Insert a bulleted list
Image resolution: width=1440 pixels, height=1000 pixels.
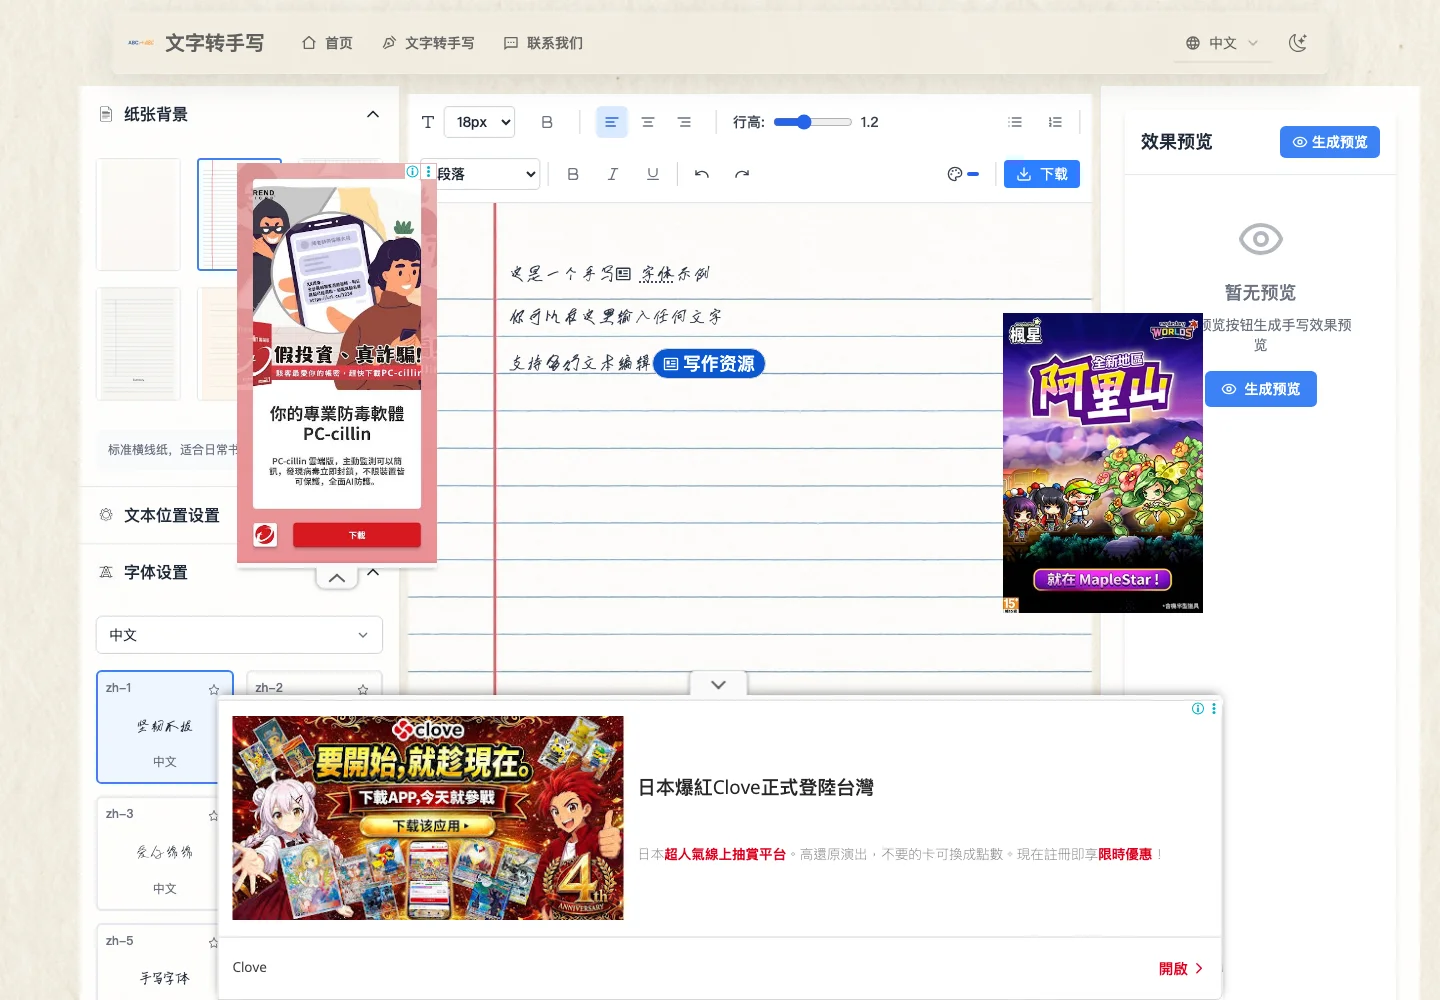(x=1015, y=122)
